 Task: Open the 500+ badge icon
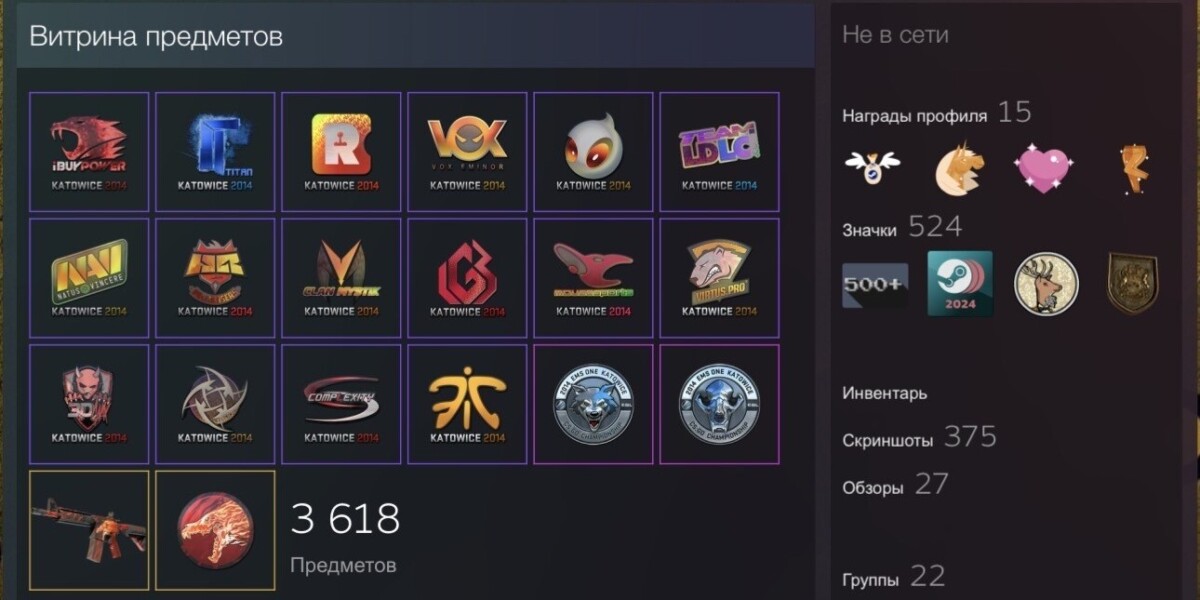point(875,285)
